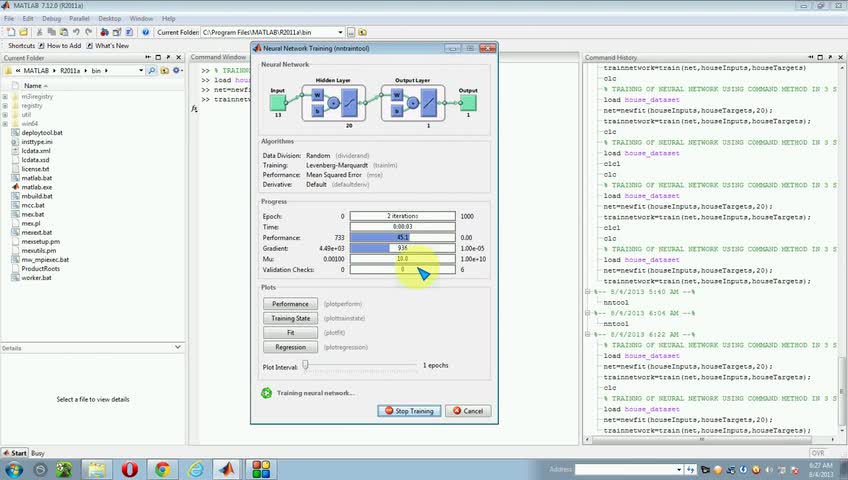Collapse the 8/4/2013 5:40 AM history group
Image resolution: width=848 pixels, height=480 pixels.
tap(588, 292)
